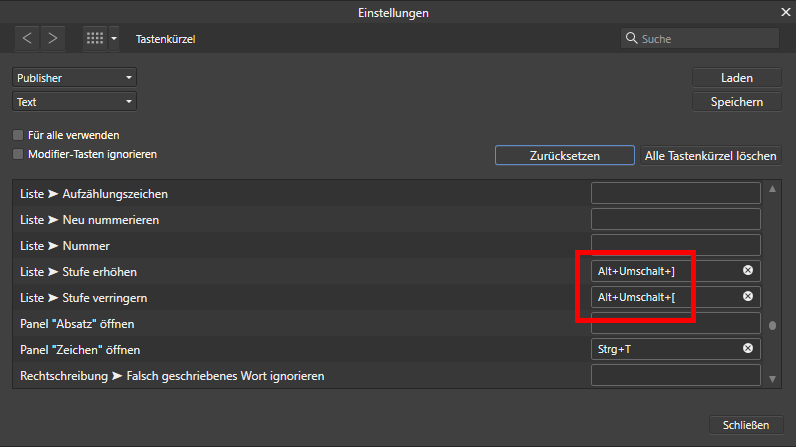796x447 pixels.
Task: Click the search magnifier icon
Action: [x=631, y=38]
